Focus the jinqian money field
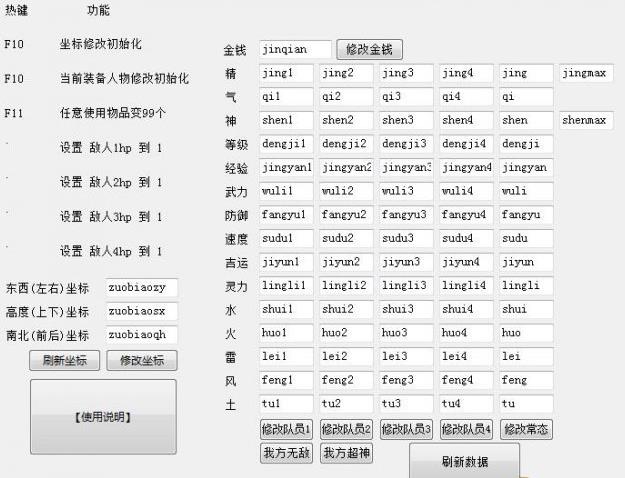The image size is (625, 478). (x=295, y=49)
